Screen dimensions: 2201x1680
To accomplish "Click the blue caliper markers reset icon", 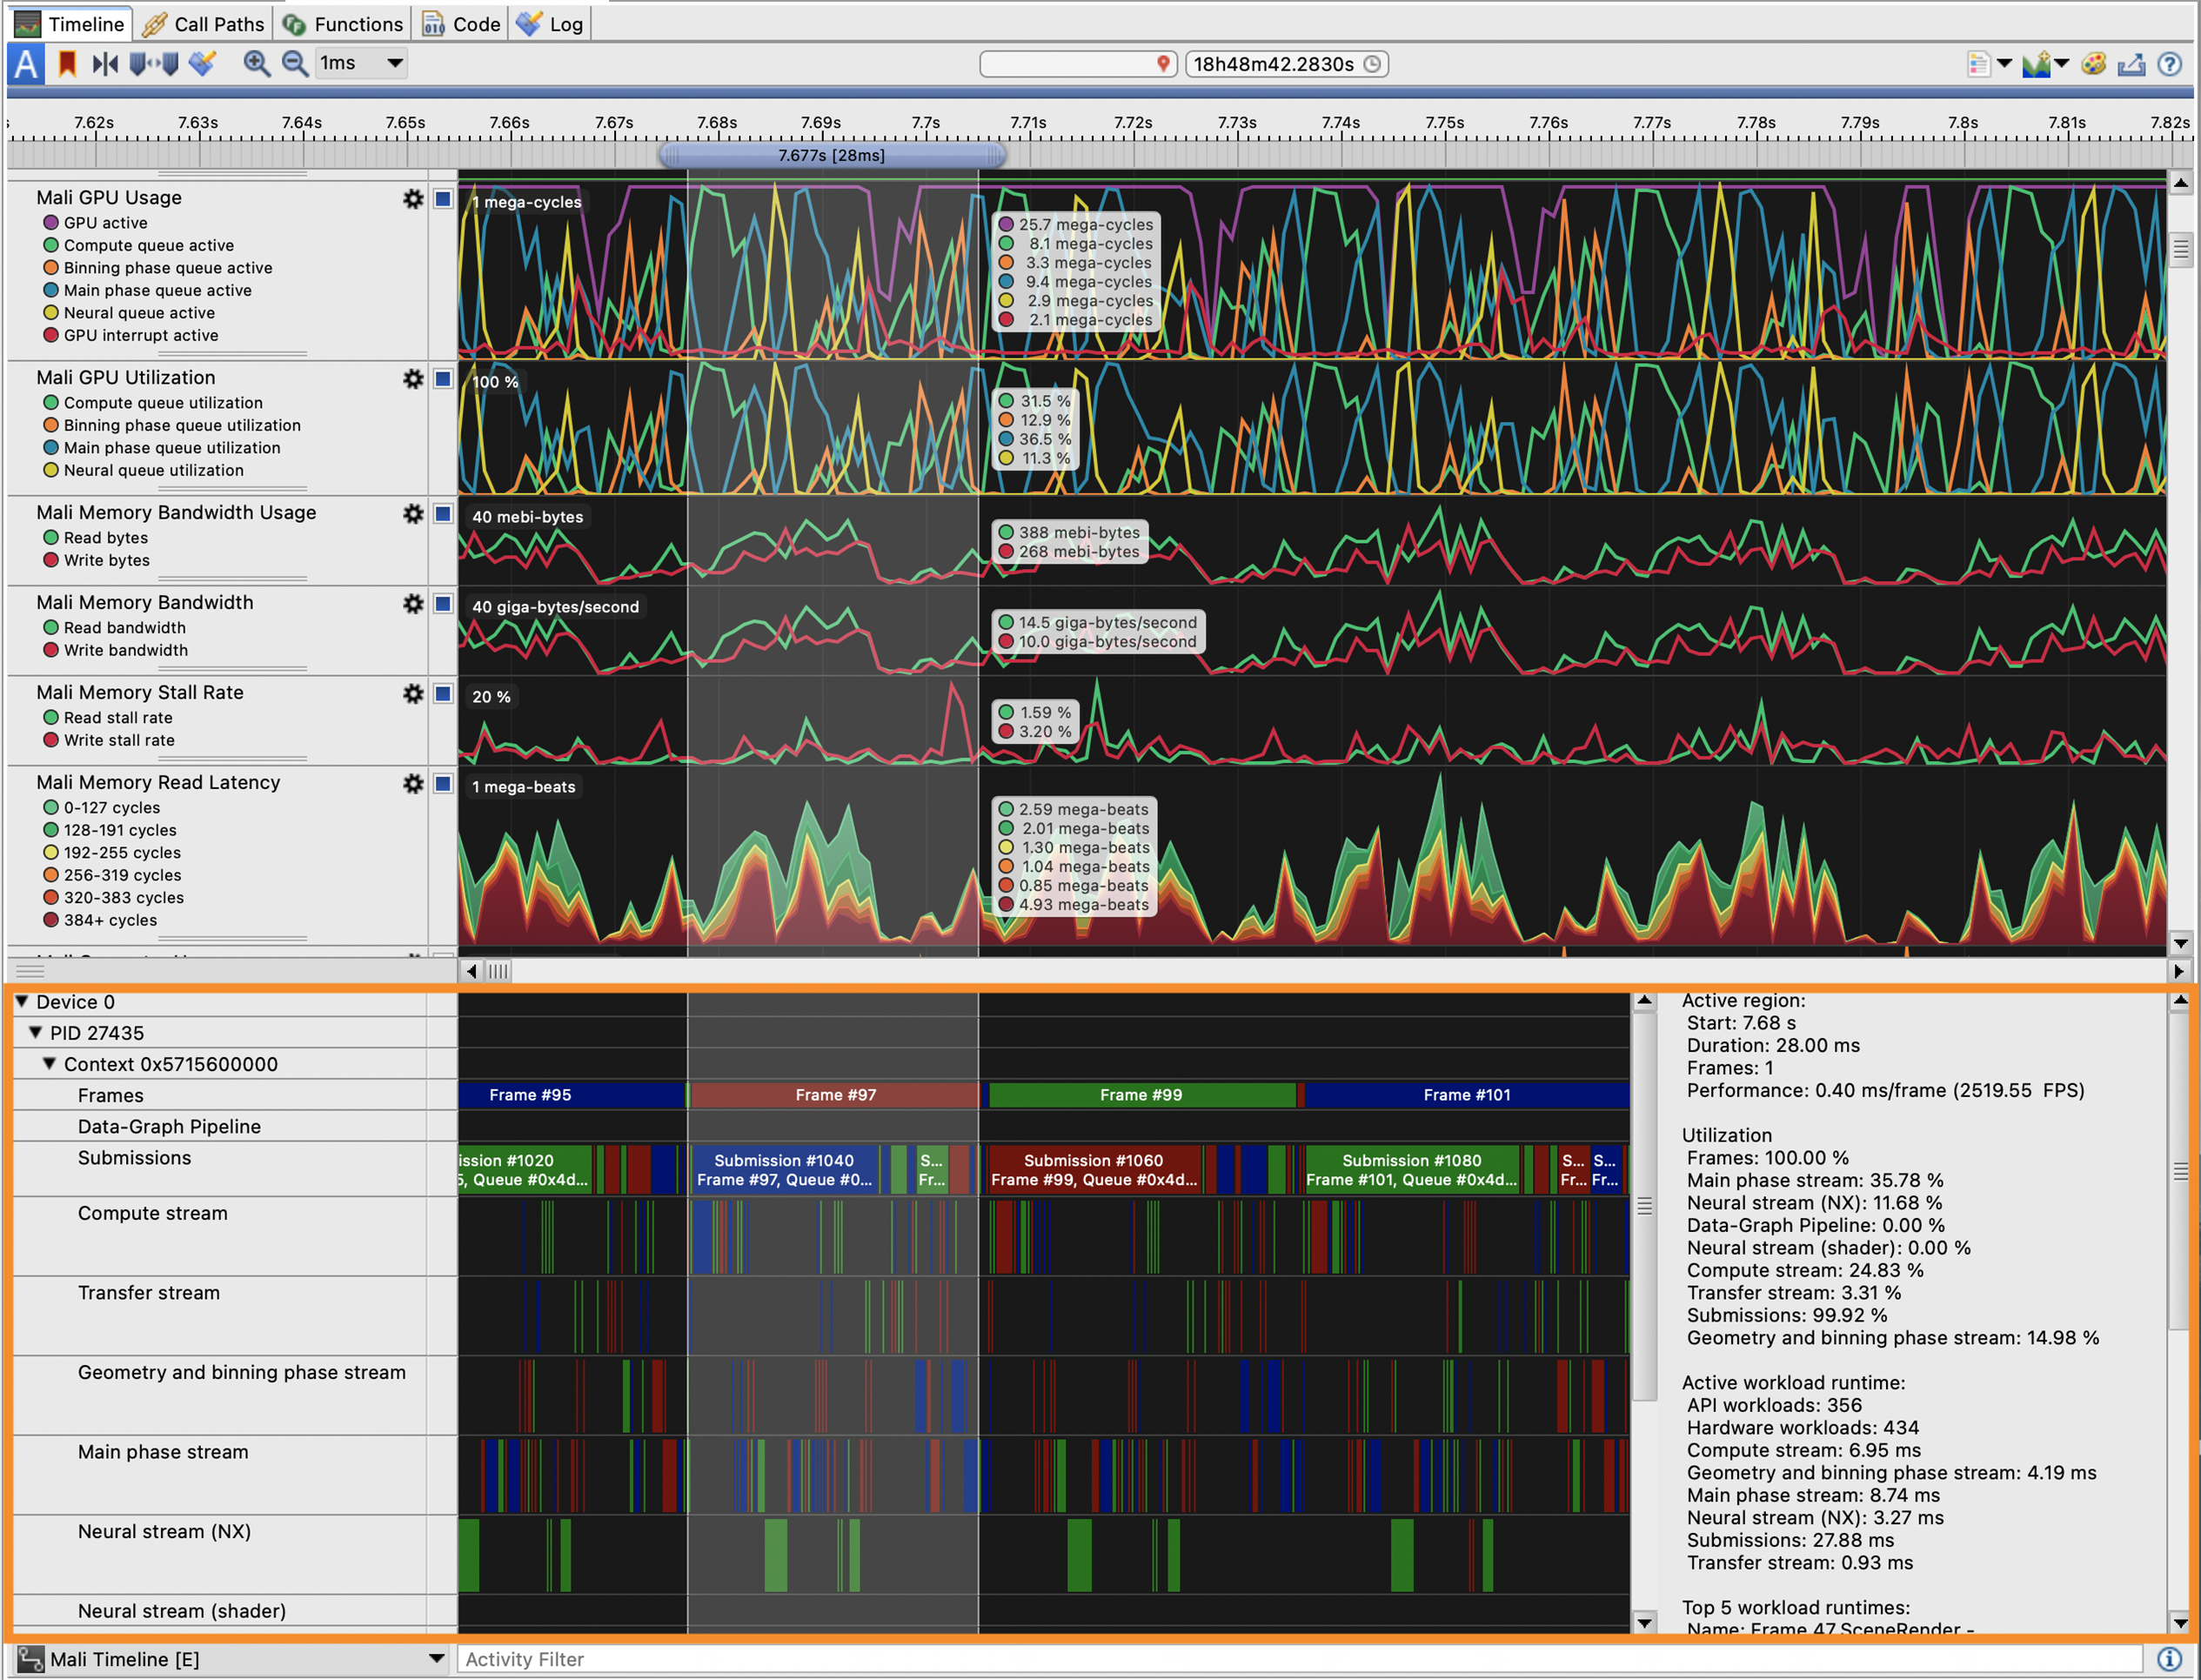I will click(x=154, y=64).
